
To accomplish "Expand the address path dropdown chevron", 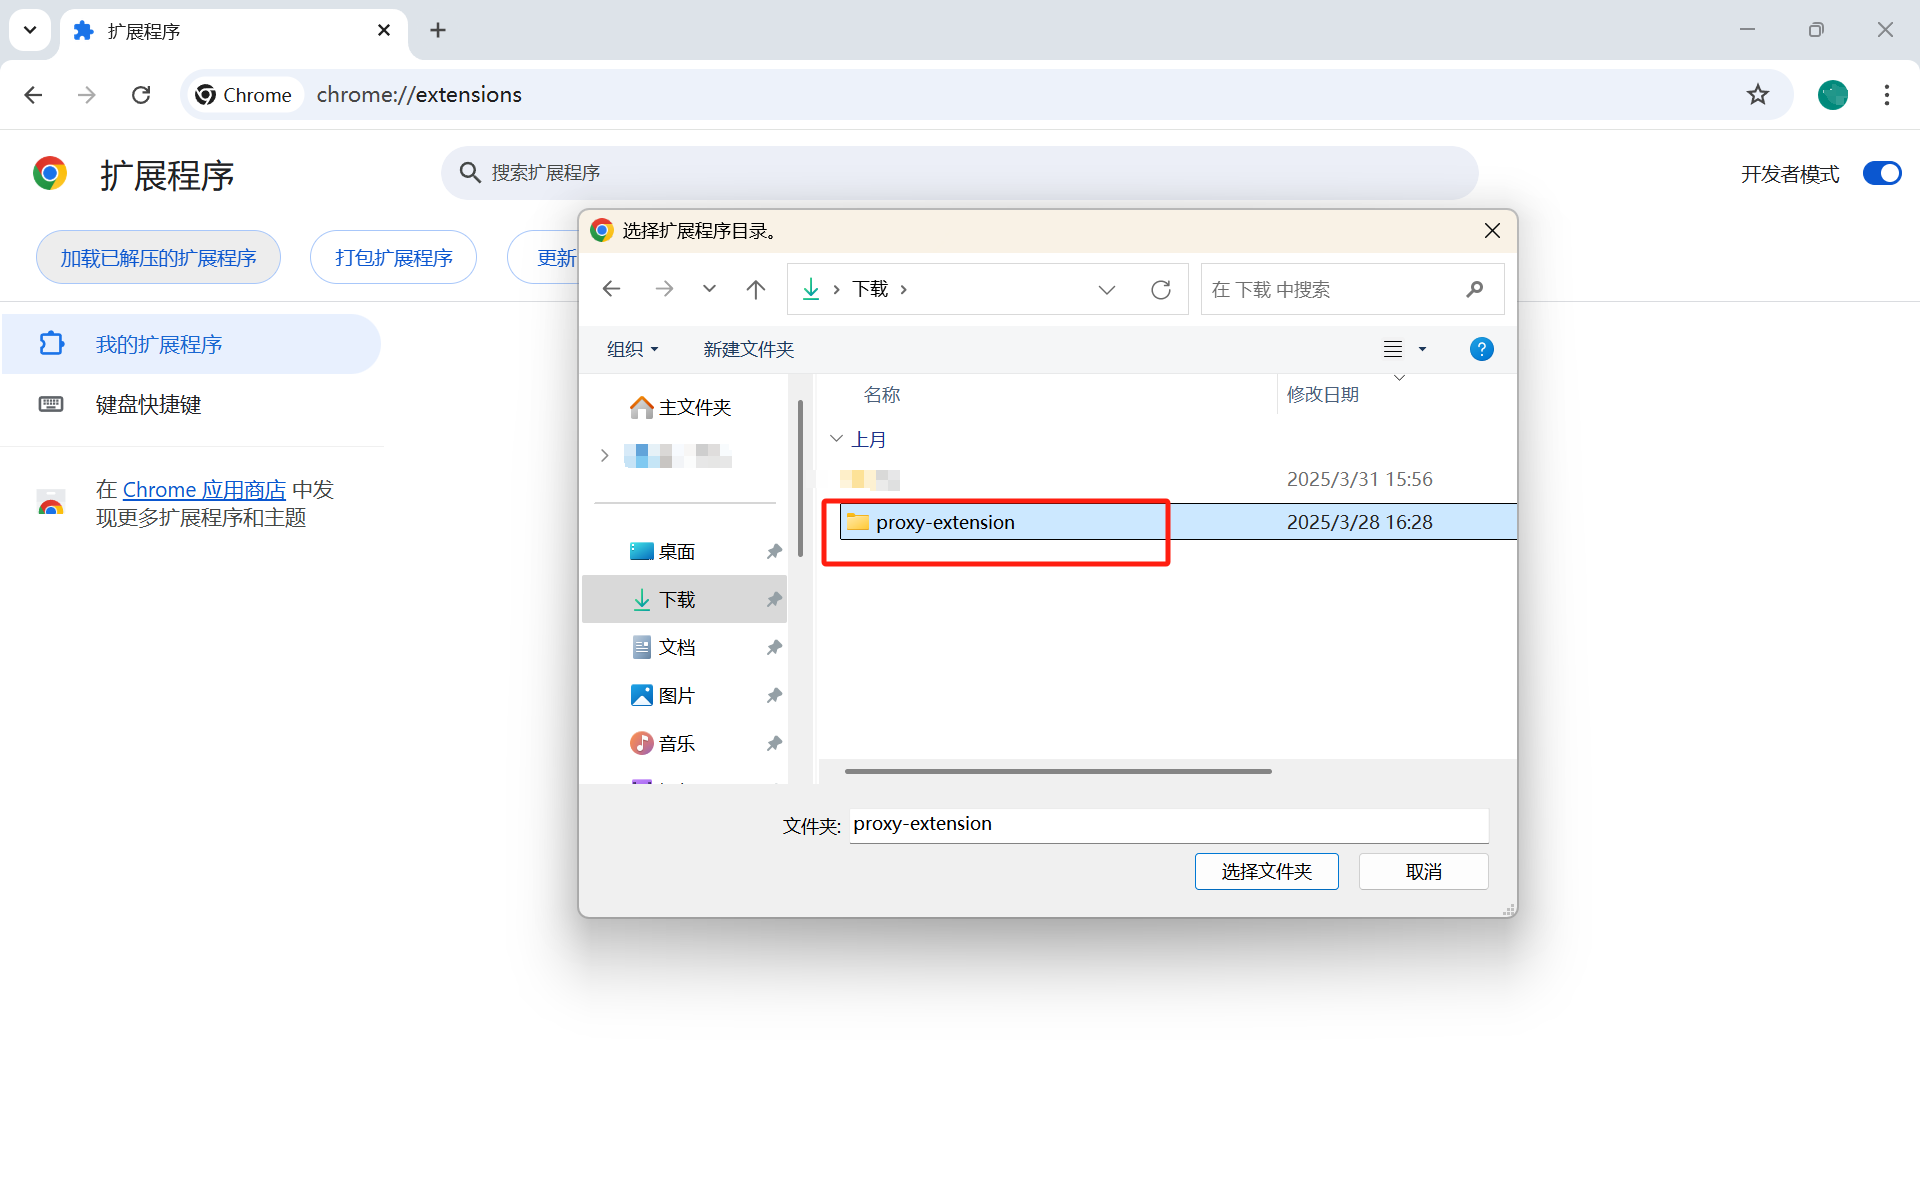I will 1106,290.
